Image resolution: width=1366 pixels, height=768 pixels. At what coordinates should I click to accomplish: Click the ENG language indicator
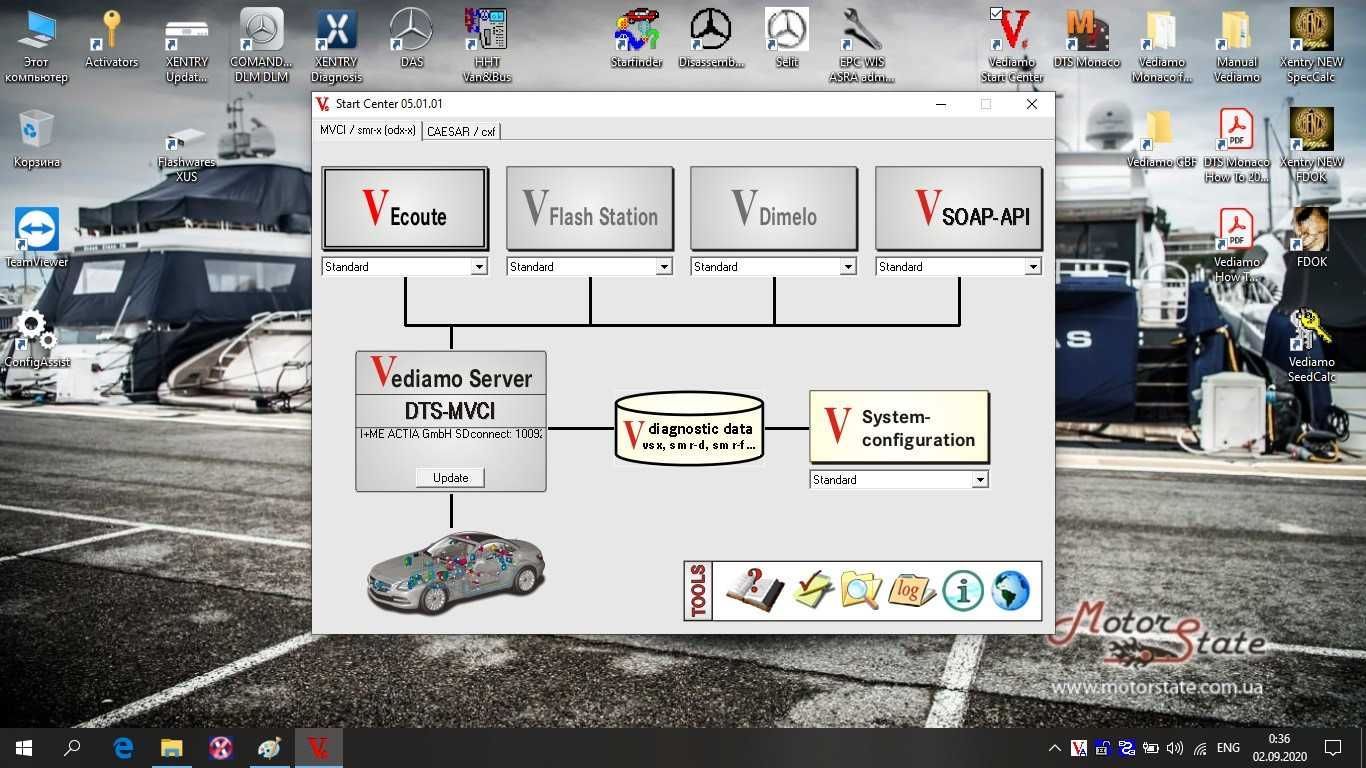click(1228, 748)
